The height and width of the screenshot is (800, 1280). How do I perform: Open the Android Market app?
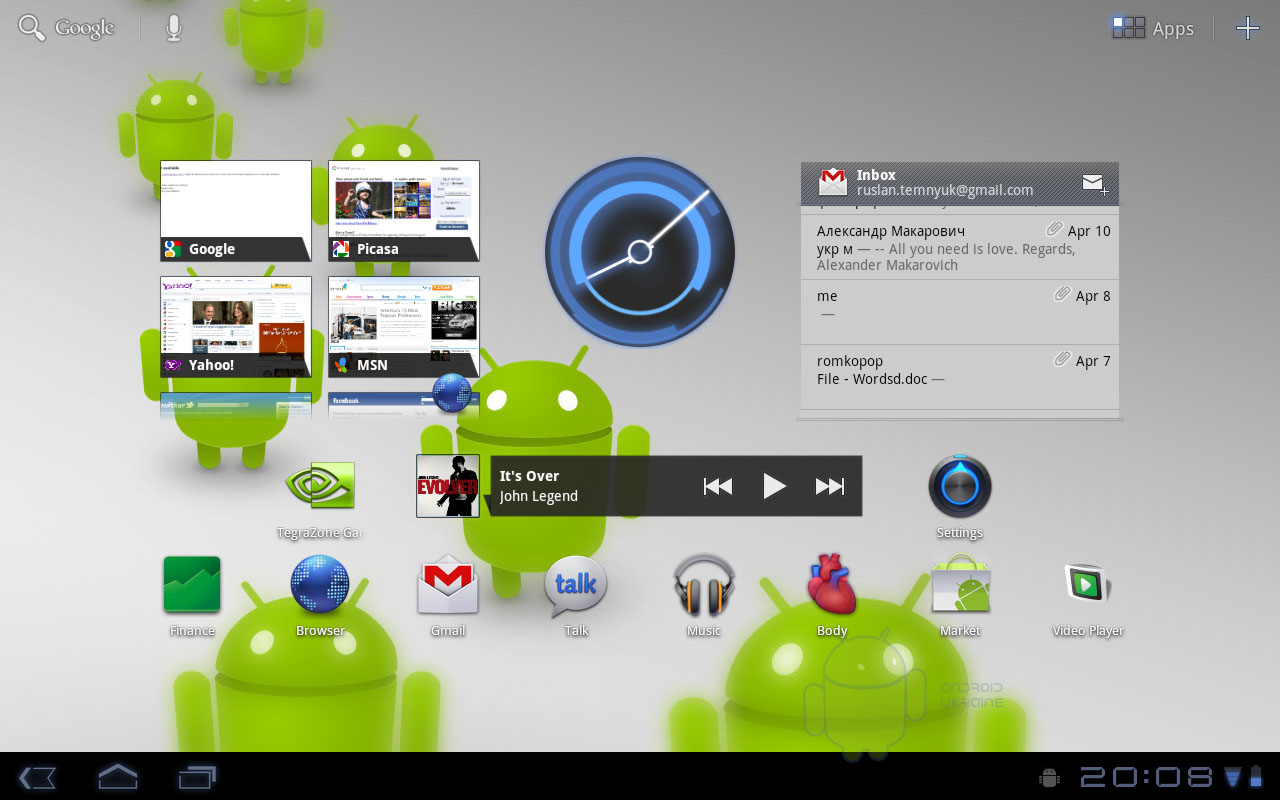960,596
